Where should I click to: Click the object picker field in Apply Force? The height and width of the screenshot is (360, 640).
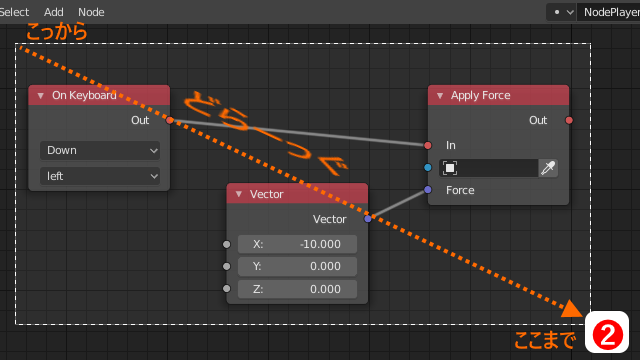pos(489,168)
